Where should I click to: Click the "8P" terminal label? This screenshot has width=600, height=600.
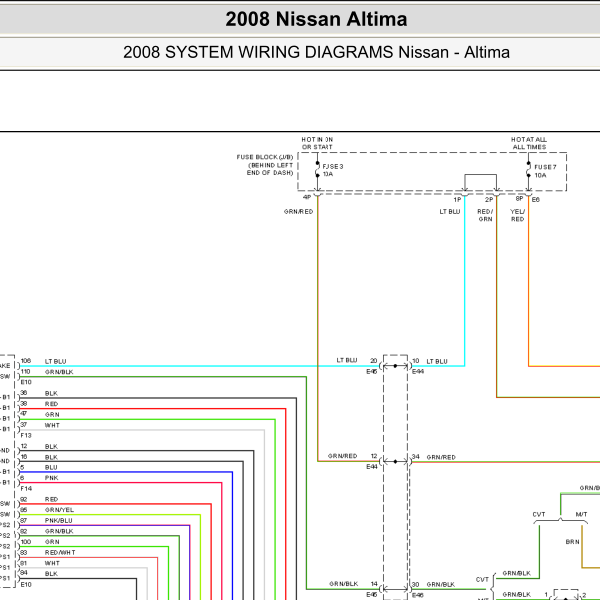519,199
